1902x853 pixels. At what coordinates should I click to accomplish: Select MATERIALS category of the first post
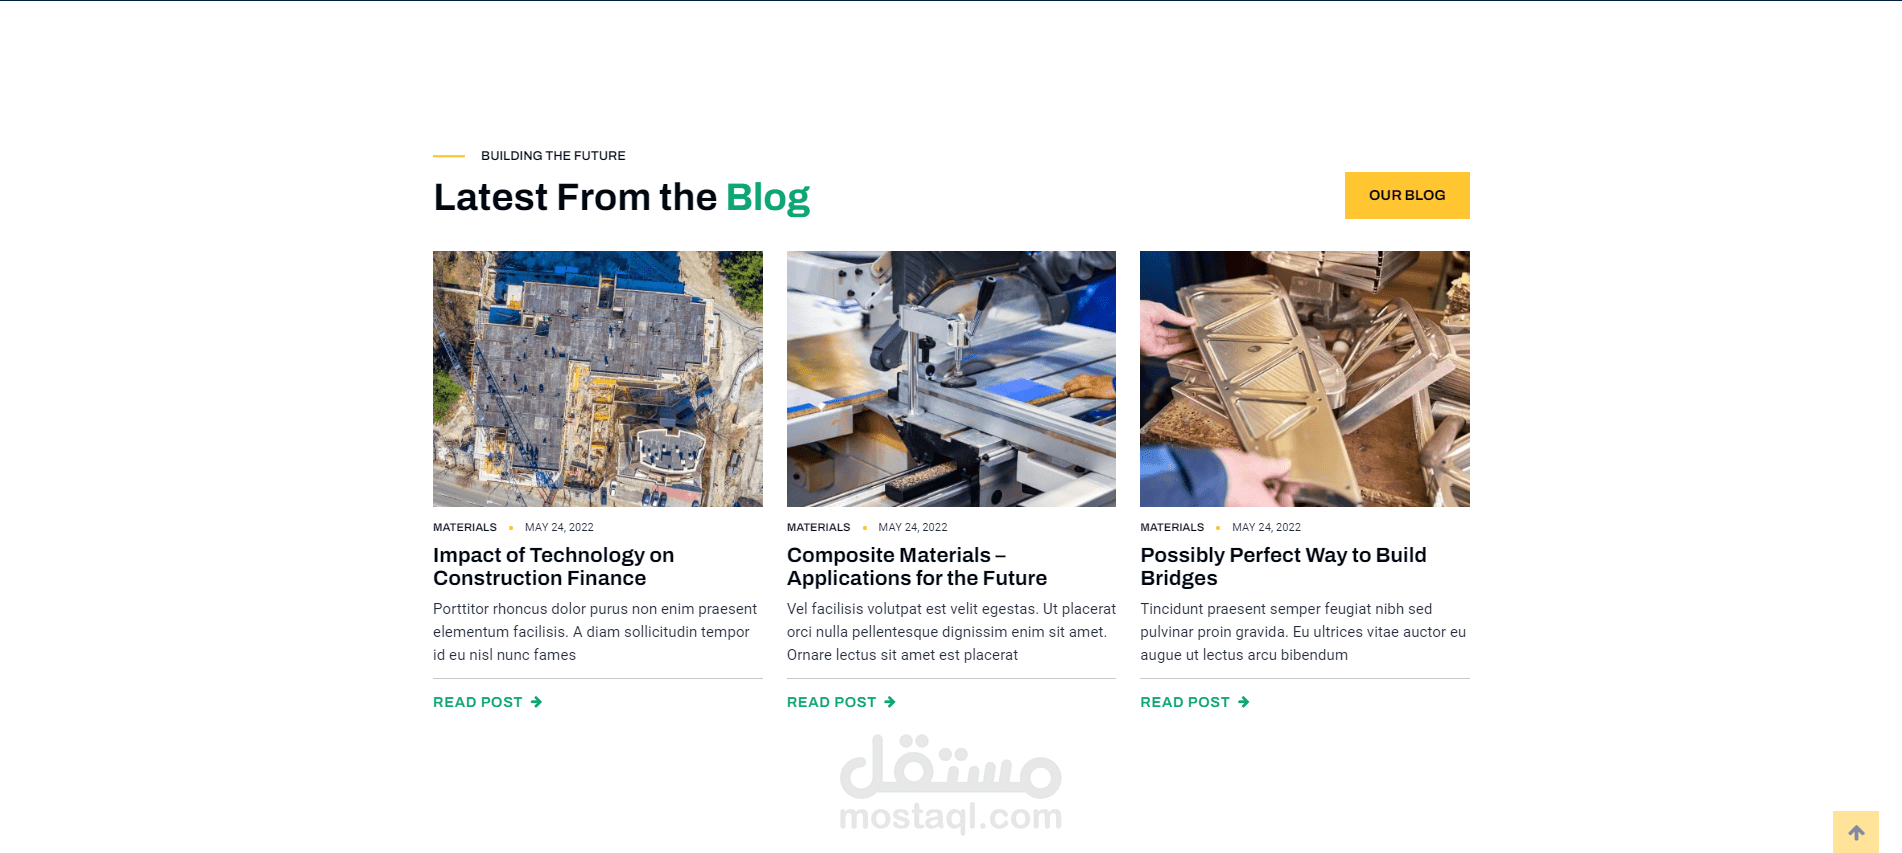[x=465, y=527]
